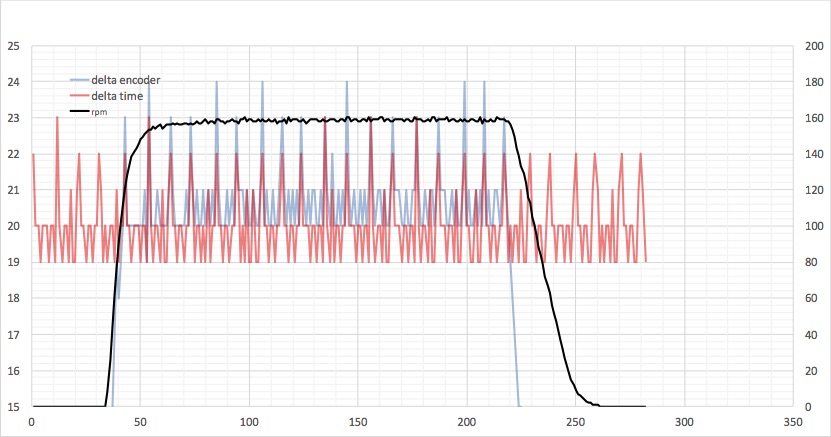831x437 pixels.
Task: Select right axis label 180
Action: tap(814, 82)
